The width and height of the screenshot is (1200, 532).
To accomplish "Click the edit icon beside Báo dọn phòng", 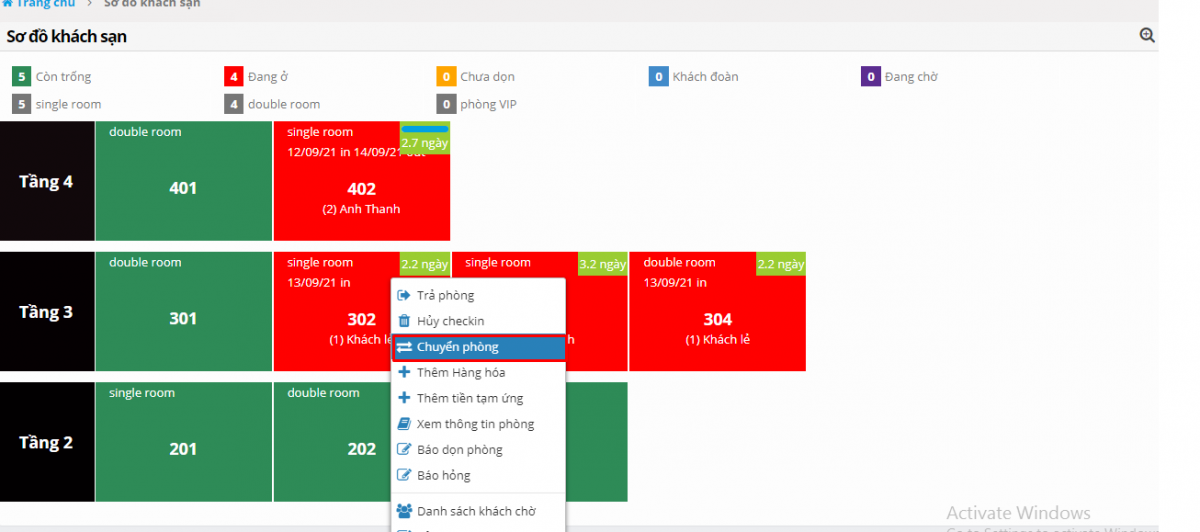I will pos(404,450).
